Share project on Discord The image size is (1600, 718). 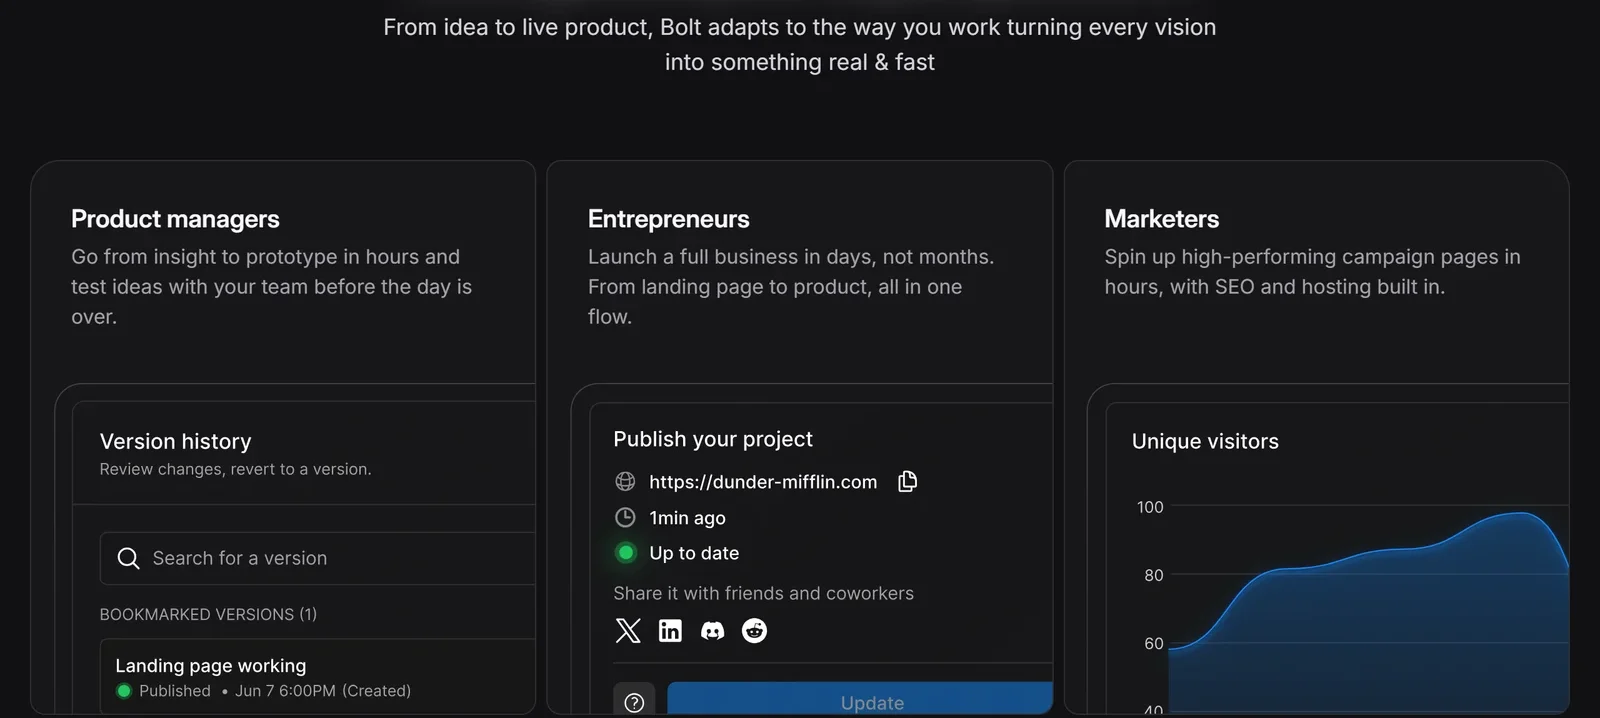pos(712,631)
